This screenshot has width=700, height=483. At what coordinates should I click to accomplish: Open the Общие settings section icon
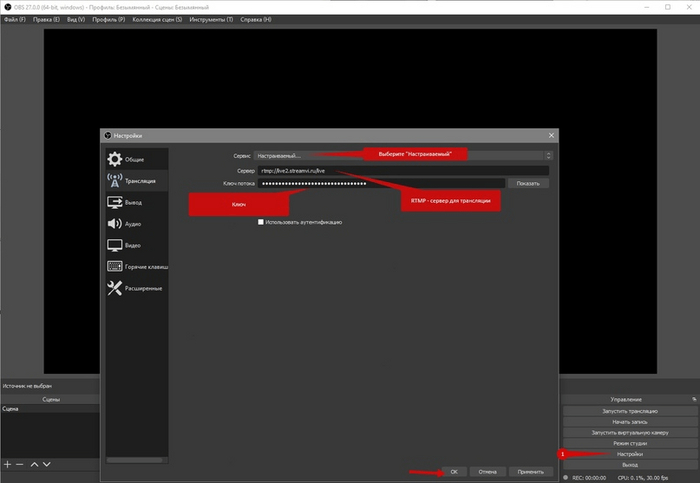(115, 159)
